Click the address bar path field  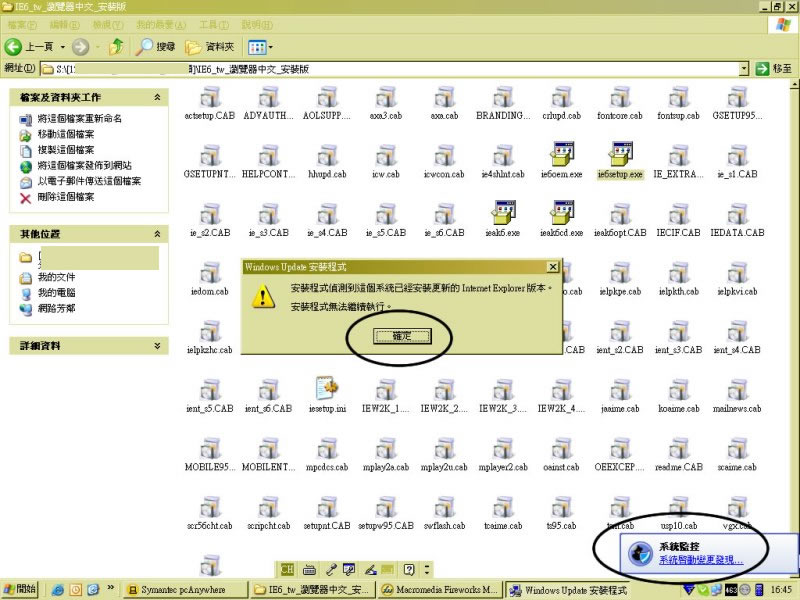click(390, 69)
